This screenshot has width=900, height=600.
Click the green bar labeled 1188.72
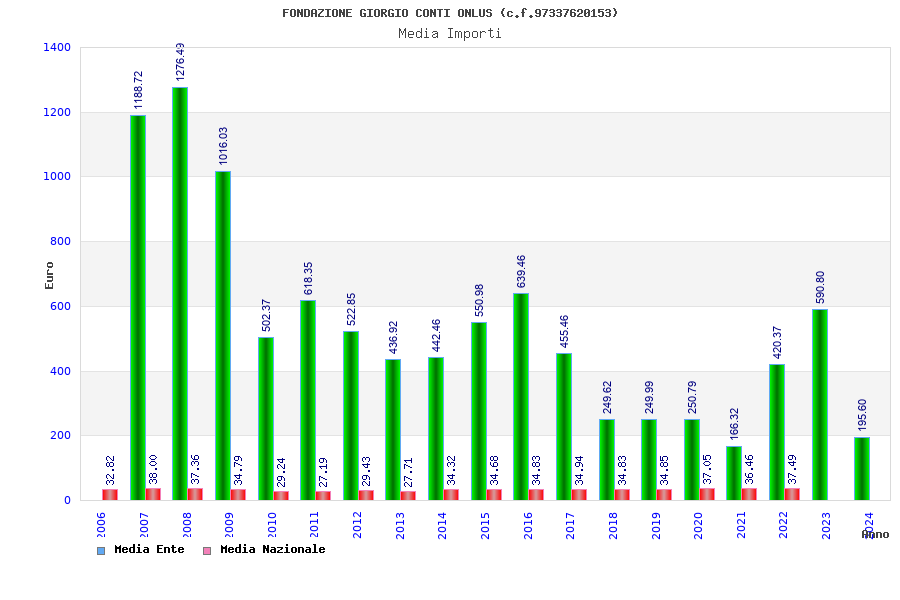point(138,308)
